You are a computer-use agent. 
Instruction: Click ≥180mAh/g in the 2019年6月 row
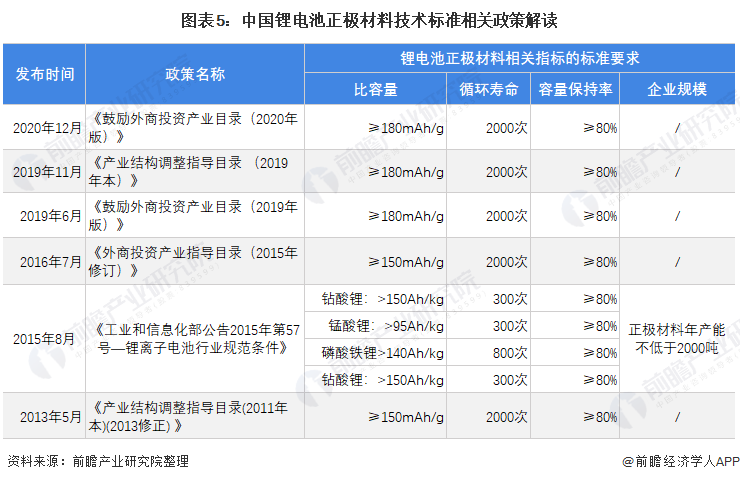(x=406, y=216)
